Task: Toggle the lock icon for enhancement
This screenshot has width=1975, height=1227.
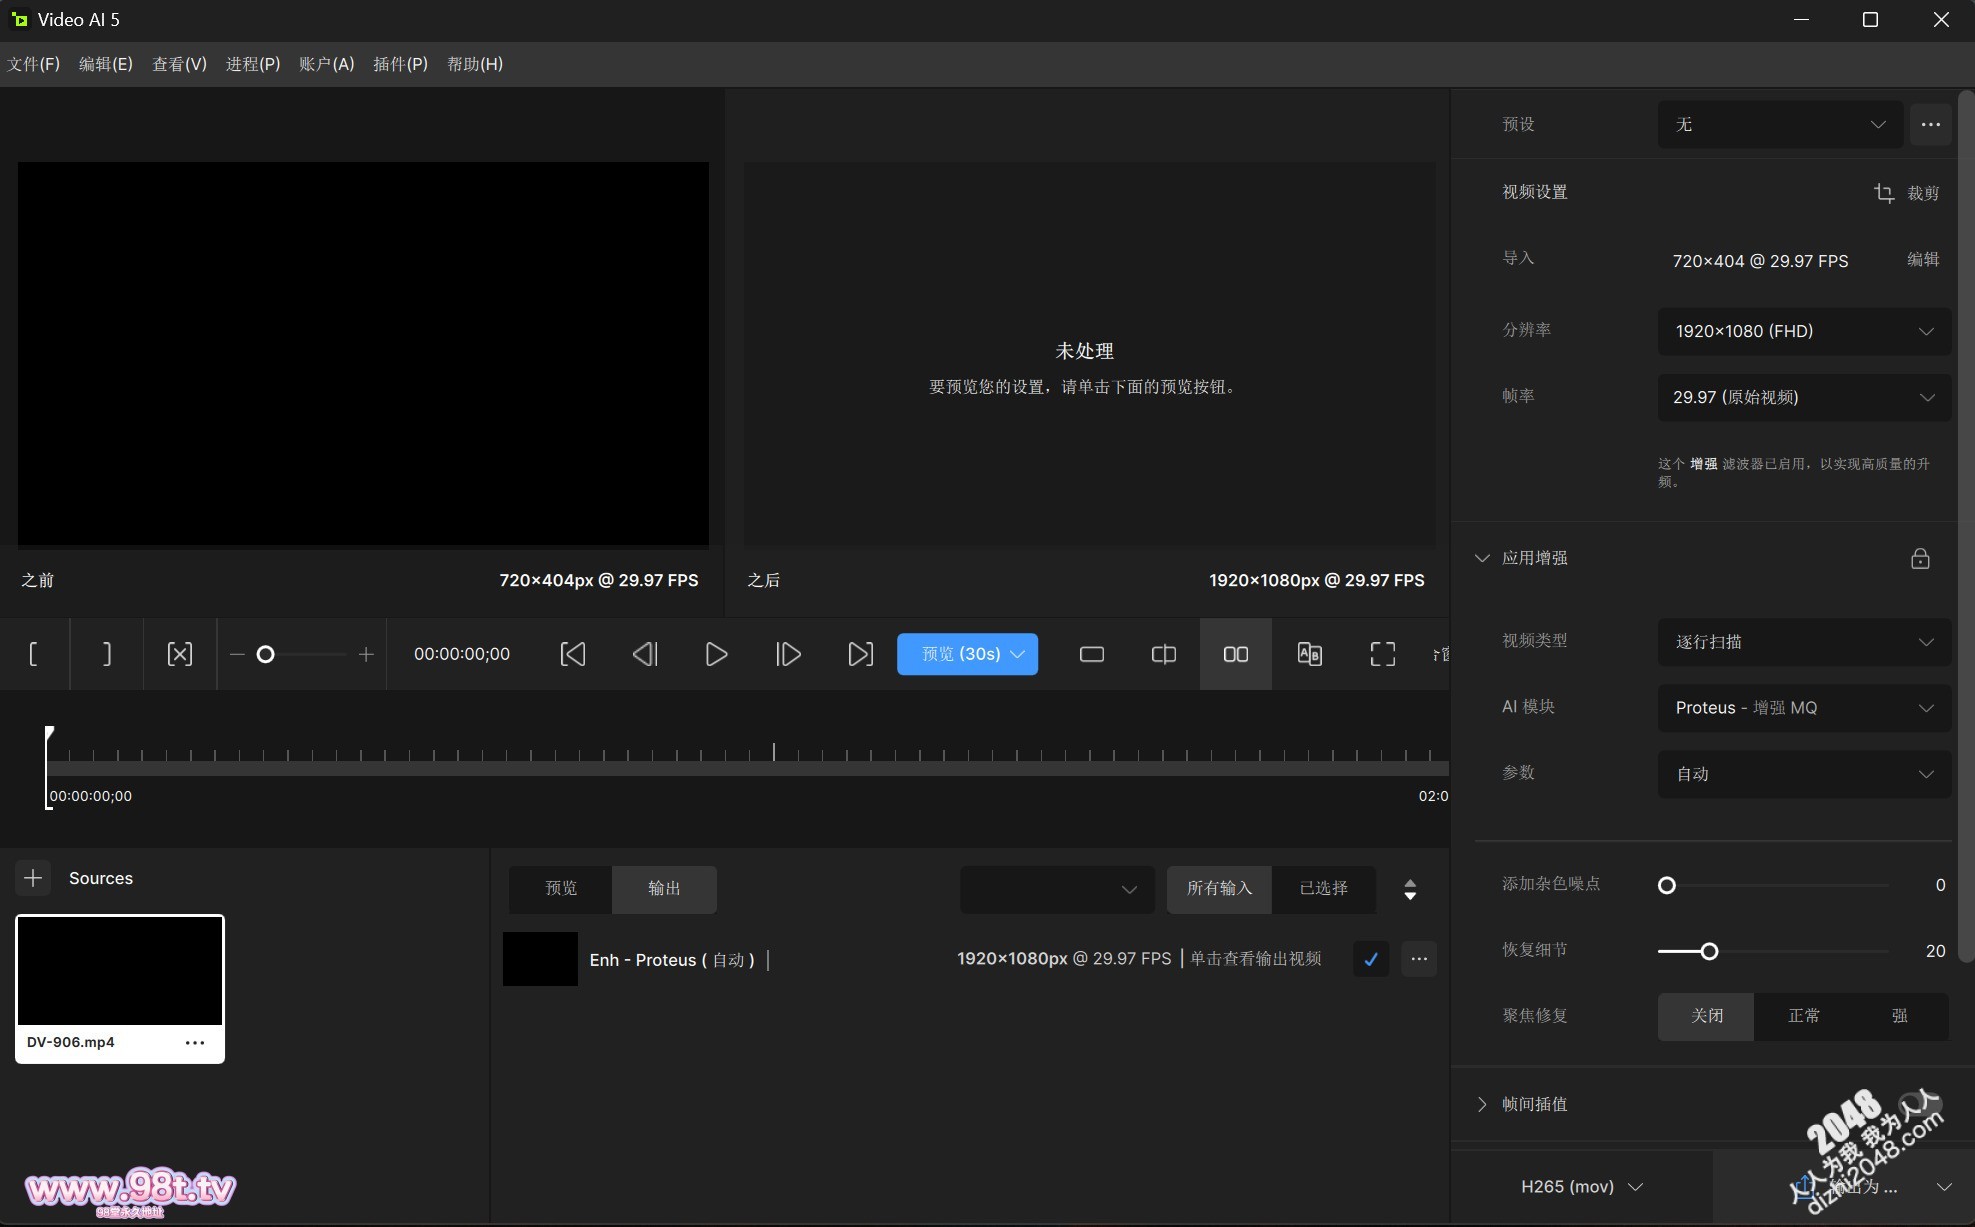Action: (x=1920, y=558)
